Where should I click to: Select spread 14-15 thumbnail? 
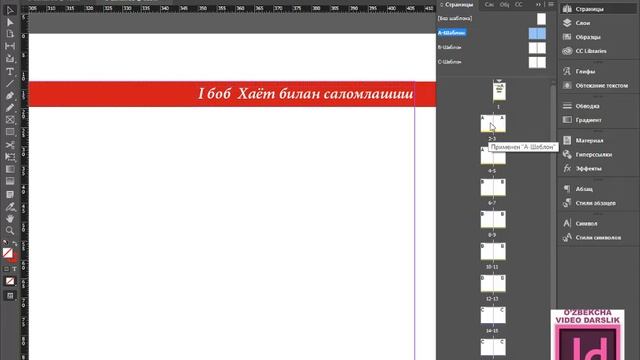coord(493,316)
